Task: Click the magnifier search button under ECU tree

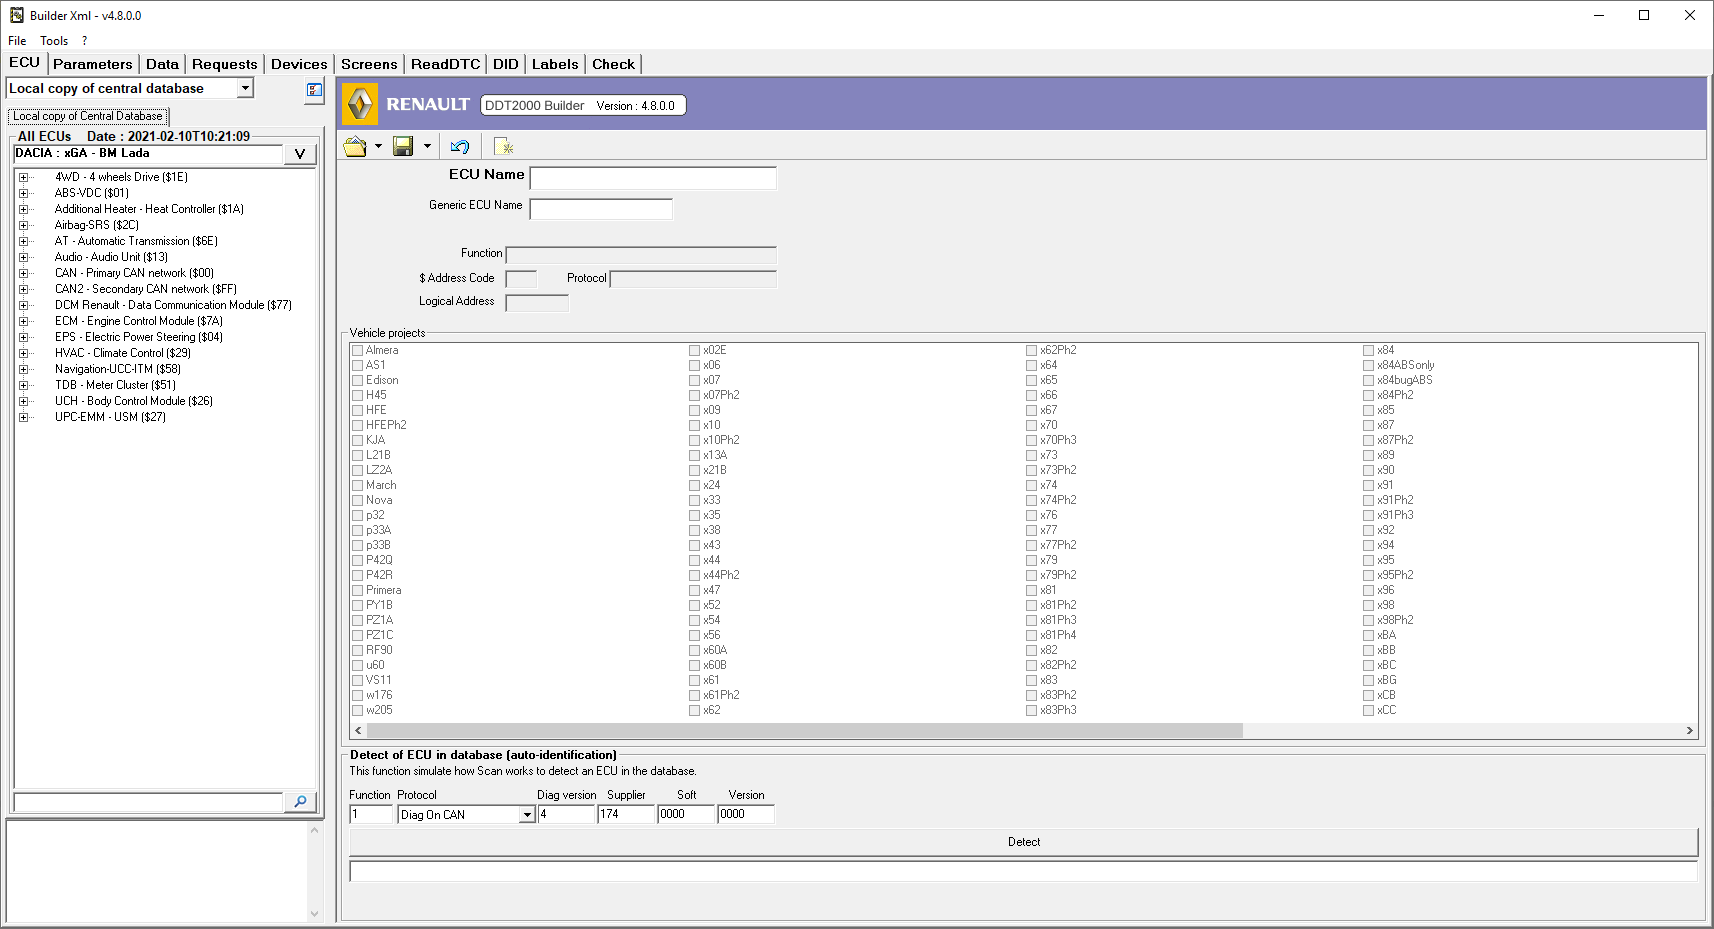Action: point(300,802)
